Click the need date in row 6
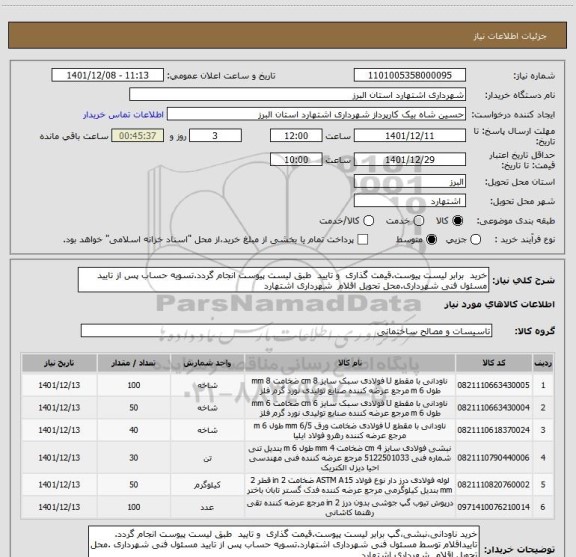Viewport: 576px width, 557px height. 59,507
